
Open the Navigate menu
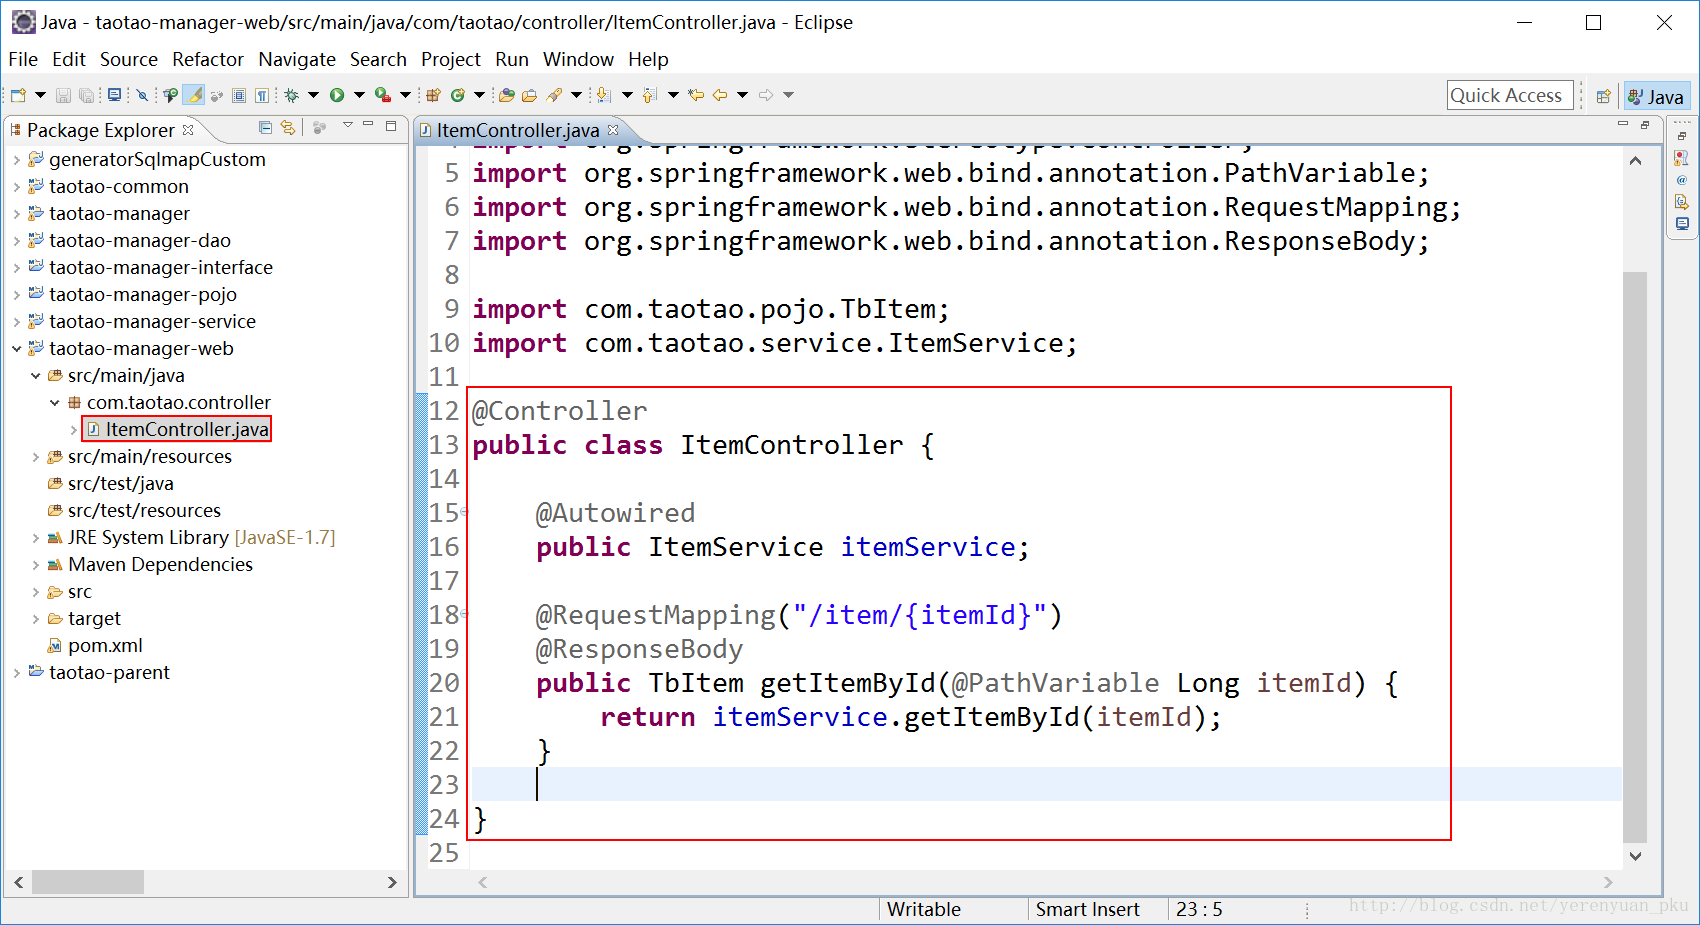pos(297,59)
